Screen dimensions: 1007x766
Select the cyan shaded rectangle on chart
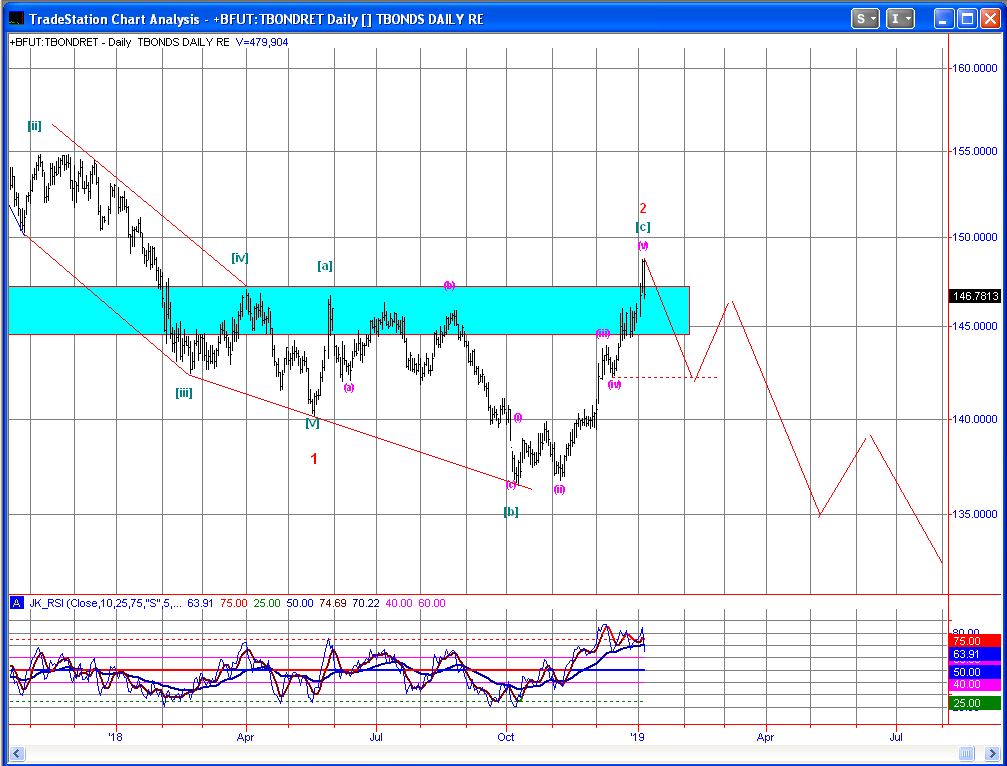pyautogui.click(x=349, y=310)
